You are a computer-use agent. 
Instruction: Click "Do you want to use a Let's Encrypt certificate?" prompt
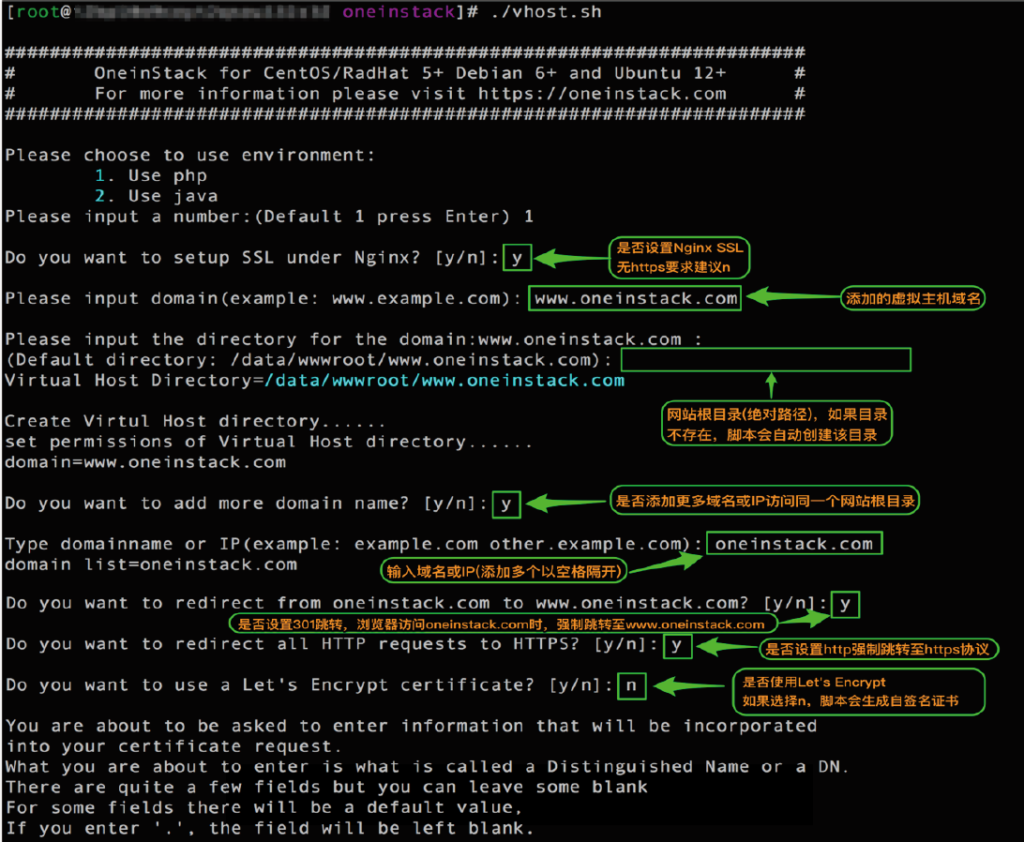pyautogui.click(x=308, y=685)
